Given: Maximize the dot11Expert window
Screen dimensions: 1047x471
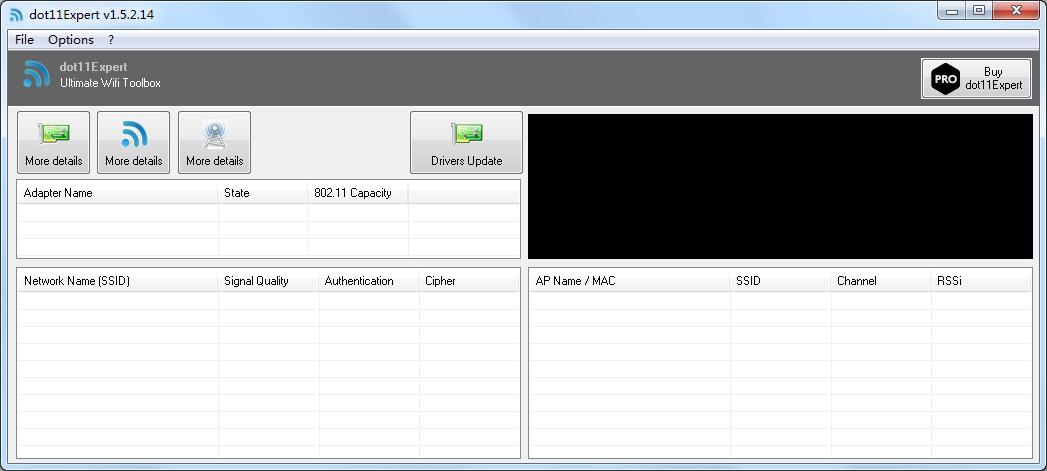Looking at the screenshot, I should (x=979, y=11).
